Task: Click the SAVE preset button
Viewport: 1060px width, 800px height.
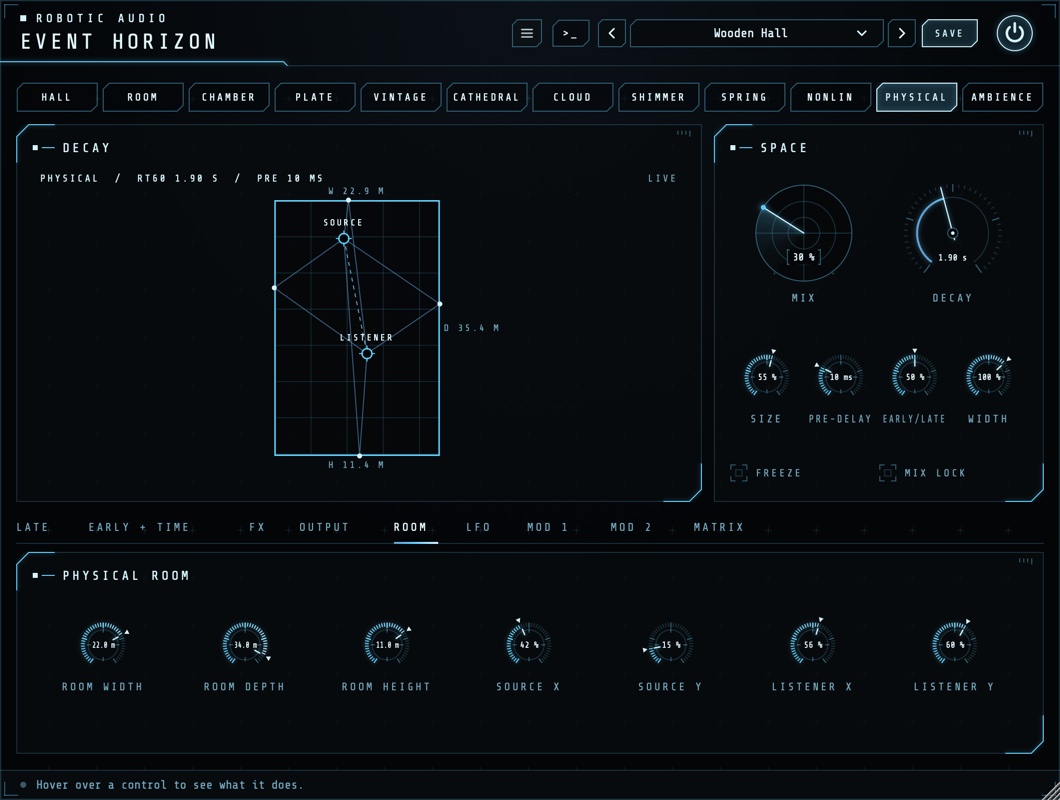Action: coord(949,33)
